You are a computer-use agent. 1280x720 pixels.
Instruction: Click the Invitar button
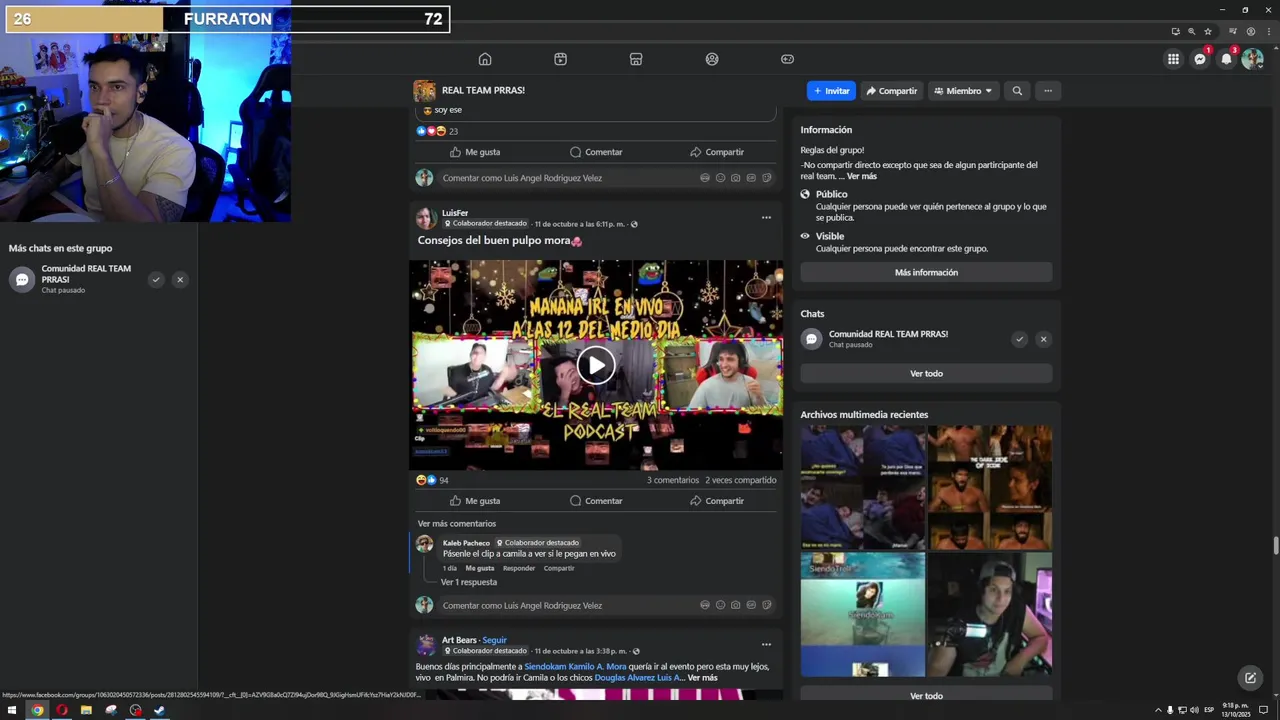[831, 91]
